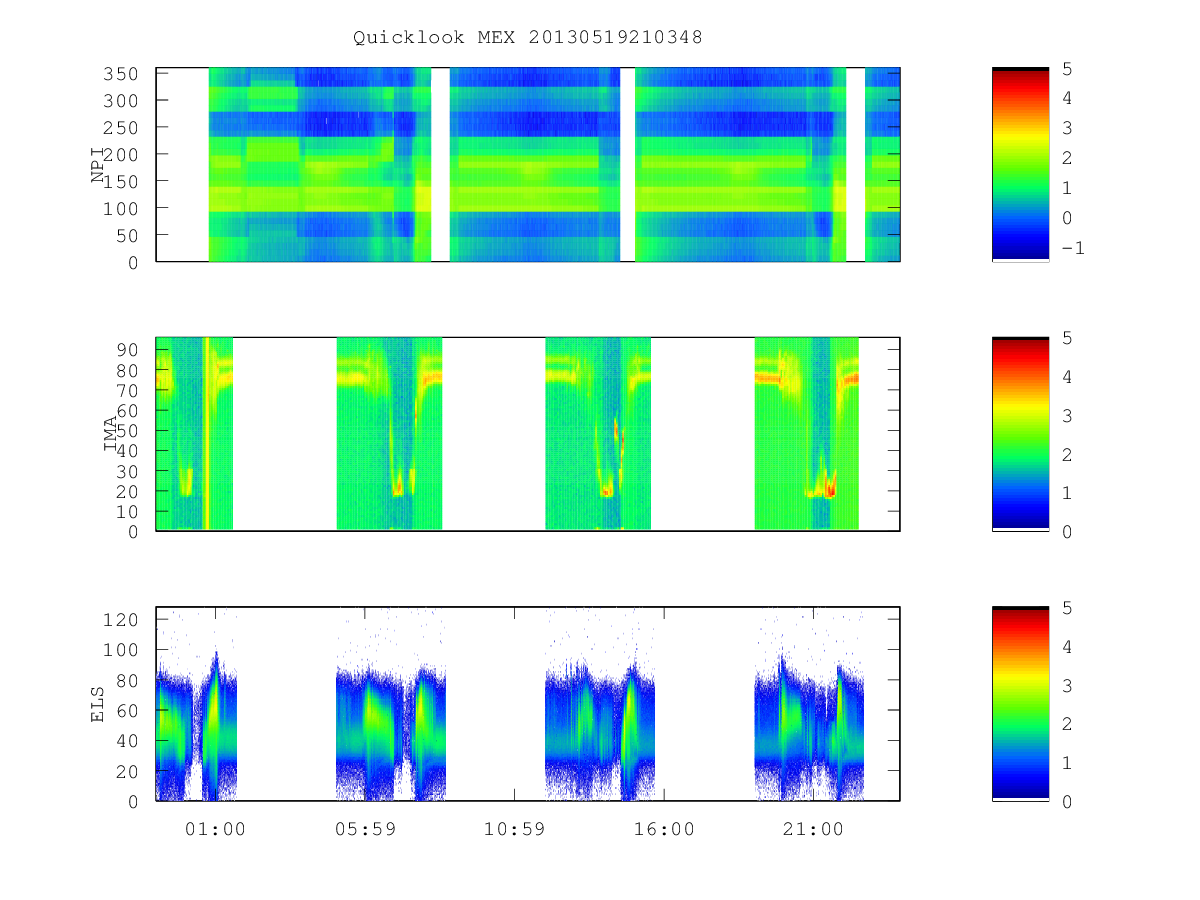Click the plot title Quicklook MEX 20130519210348
Image resolution: width=1200 pixels, height=900 pixels.
point(528,38)
